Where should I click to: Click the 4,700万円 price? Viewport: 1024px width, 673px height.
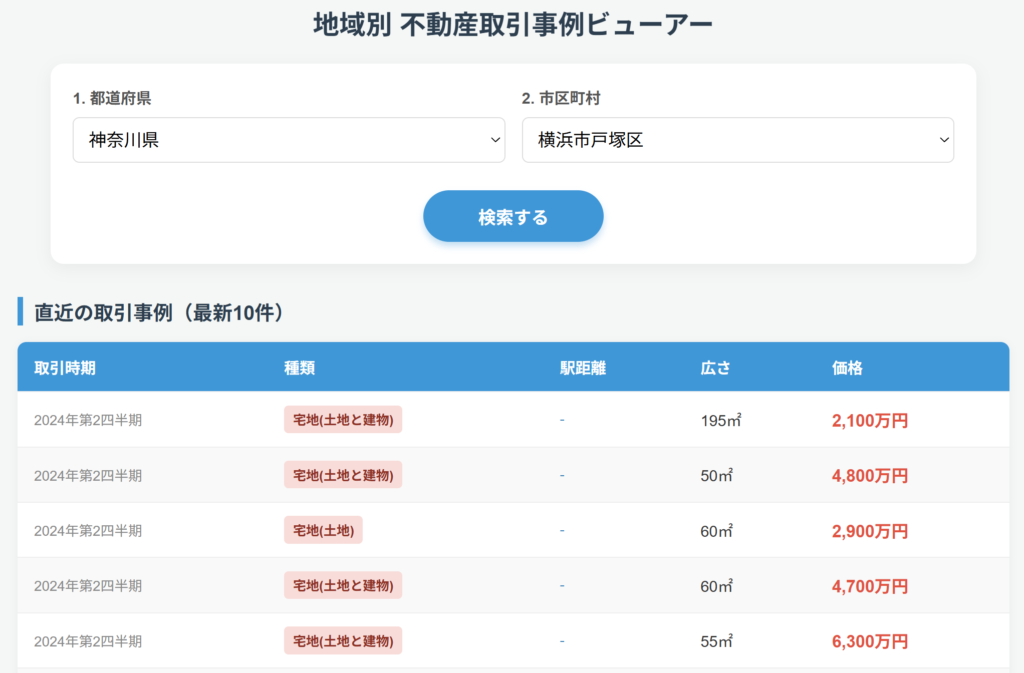[x=869, y=586]
